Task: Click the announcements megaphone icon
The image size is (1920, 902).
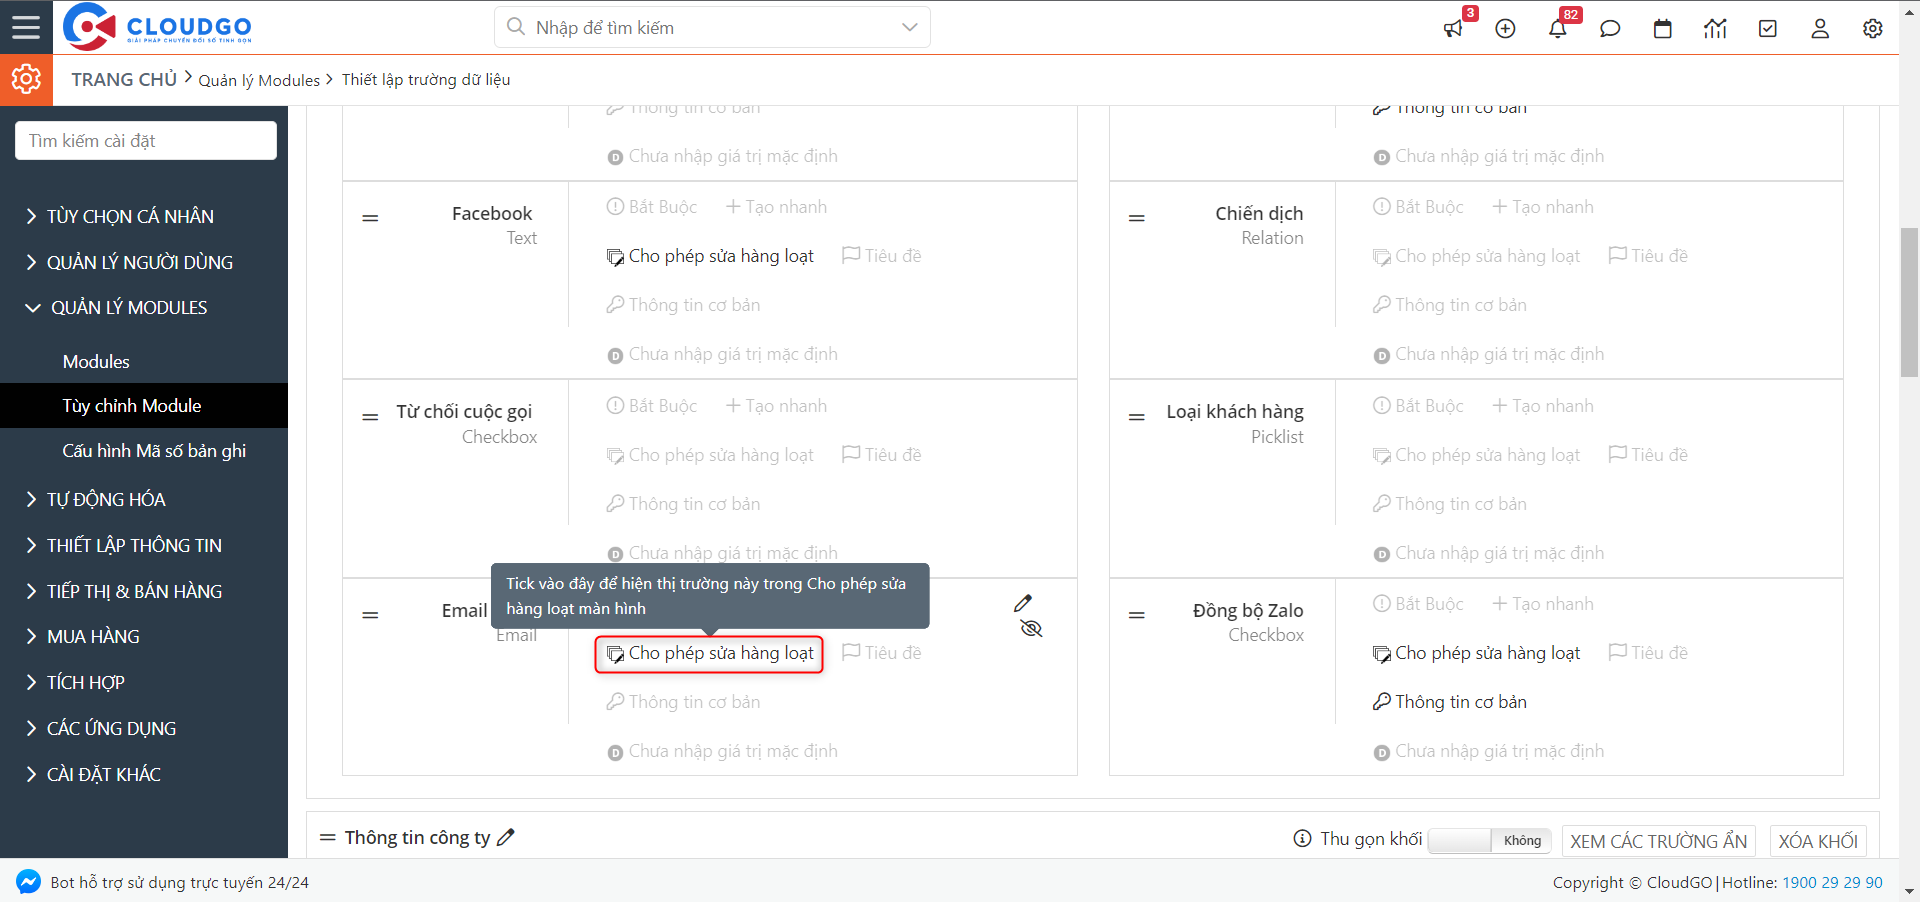Action: (x=1453, y=29)
